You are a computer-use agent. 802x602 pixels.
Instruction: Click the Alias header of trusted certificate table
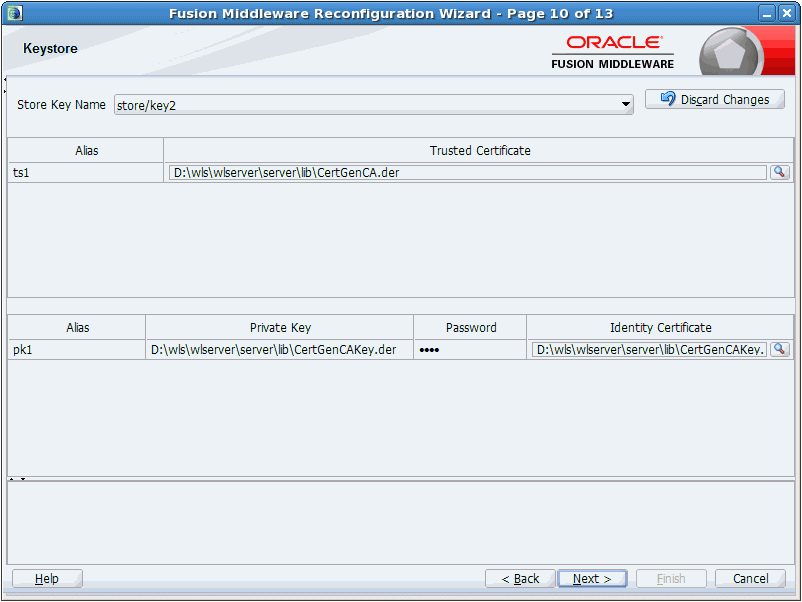86,150
